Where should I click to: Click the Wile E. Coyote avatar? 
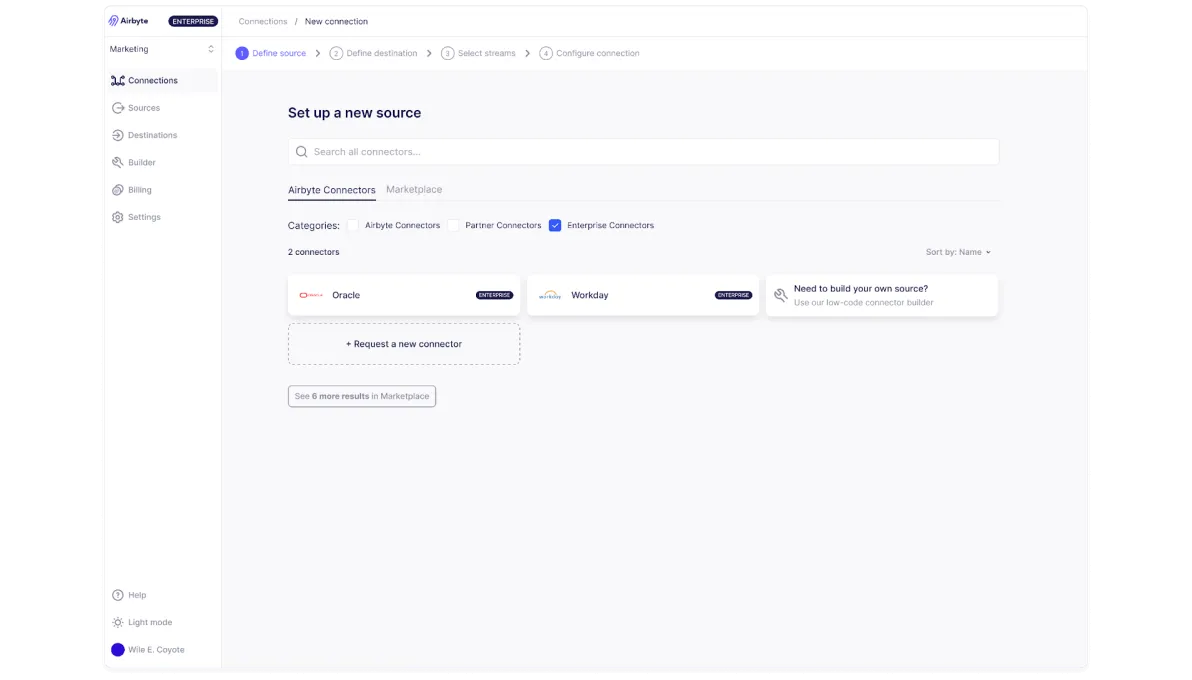click(118, 650)
